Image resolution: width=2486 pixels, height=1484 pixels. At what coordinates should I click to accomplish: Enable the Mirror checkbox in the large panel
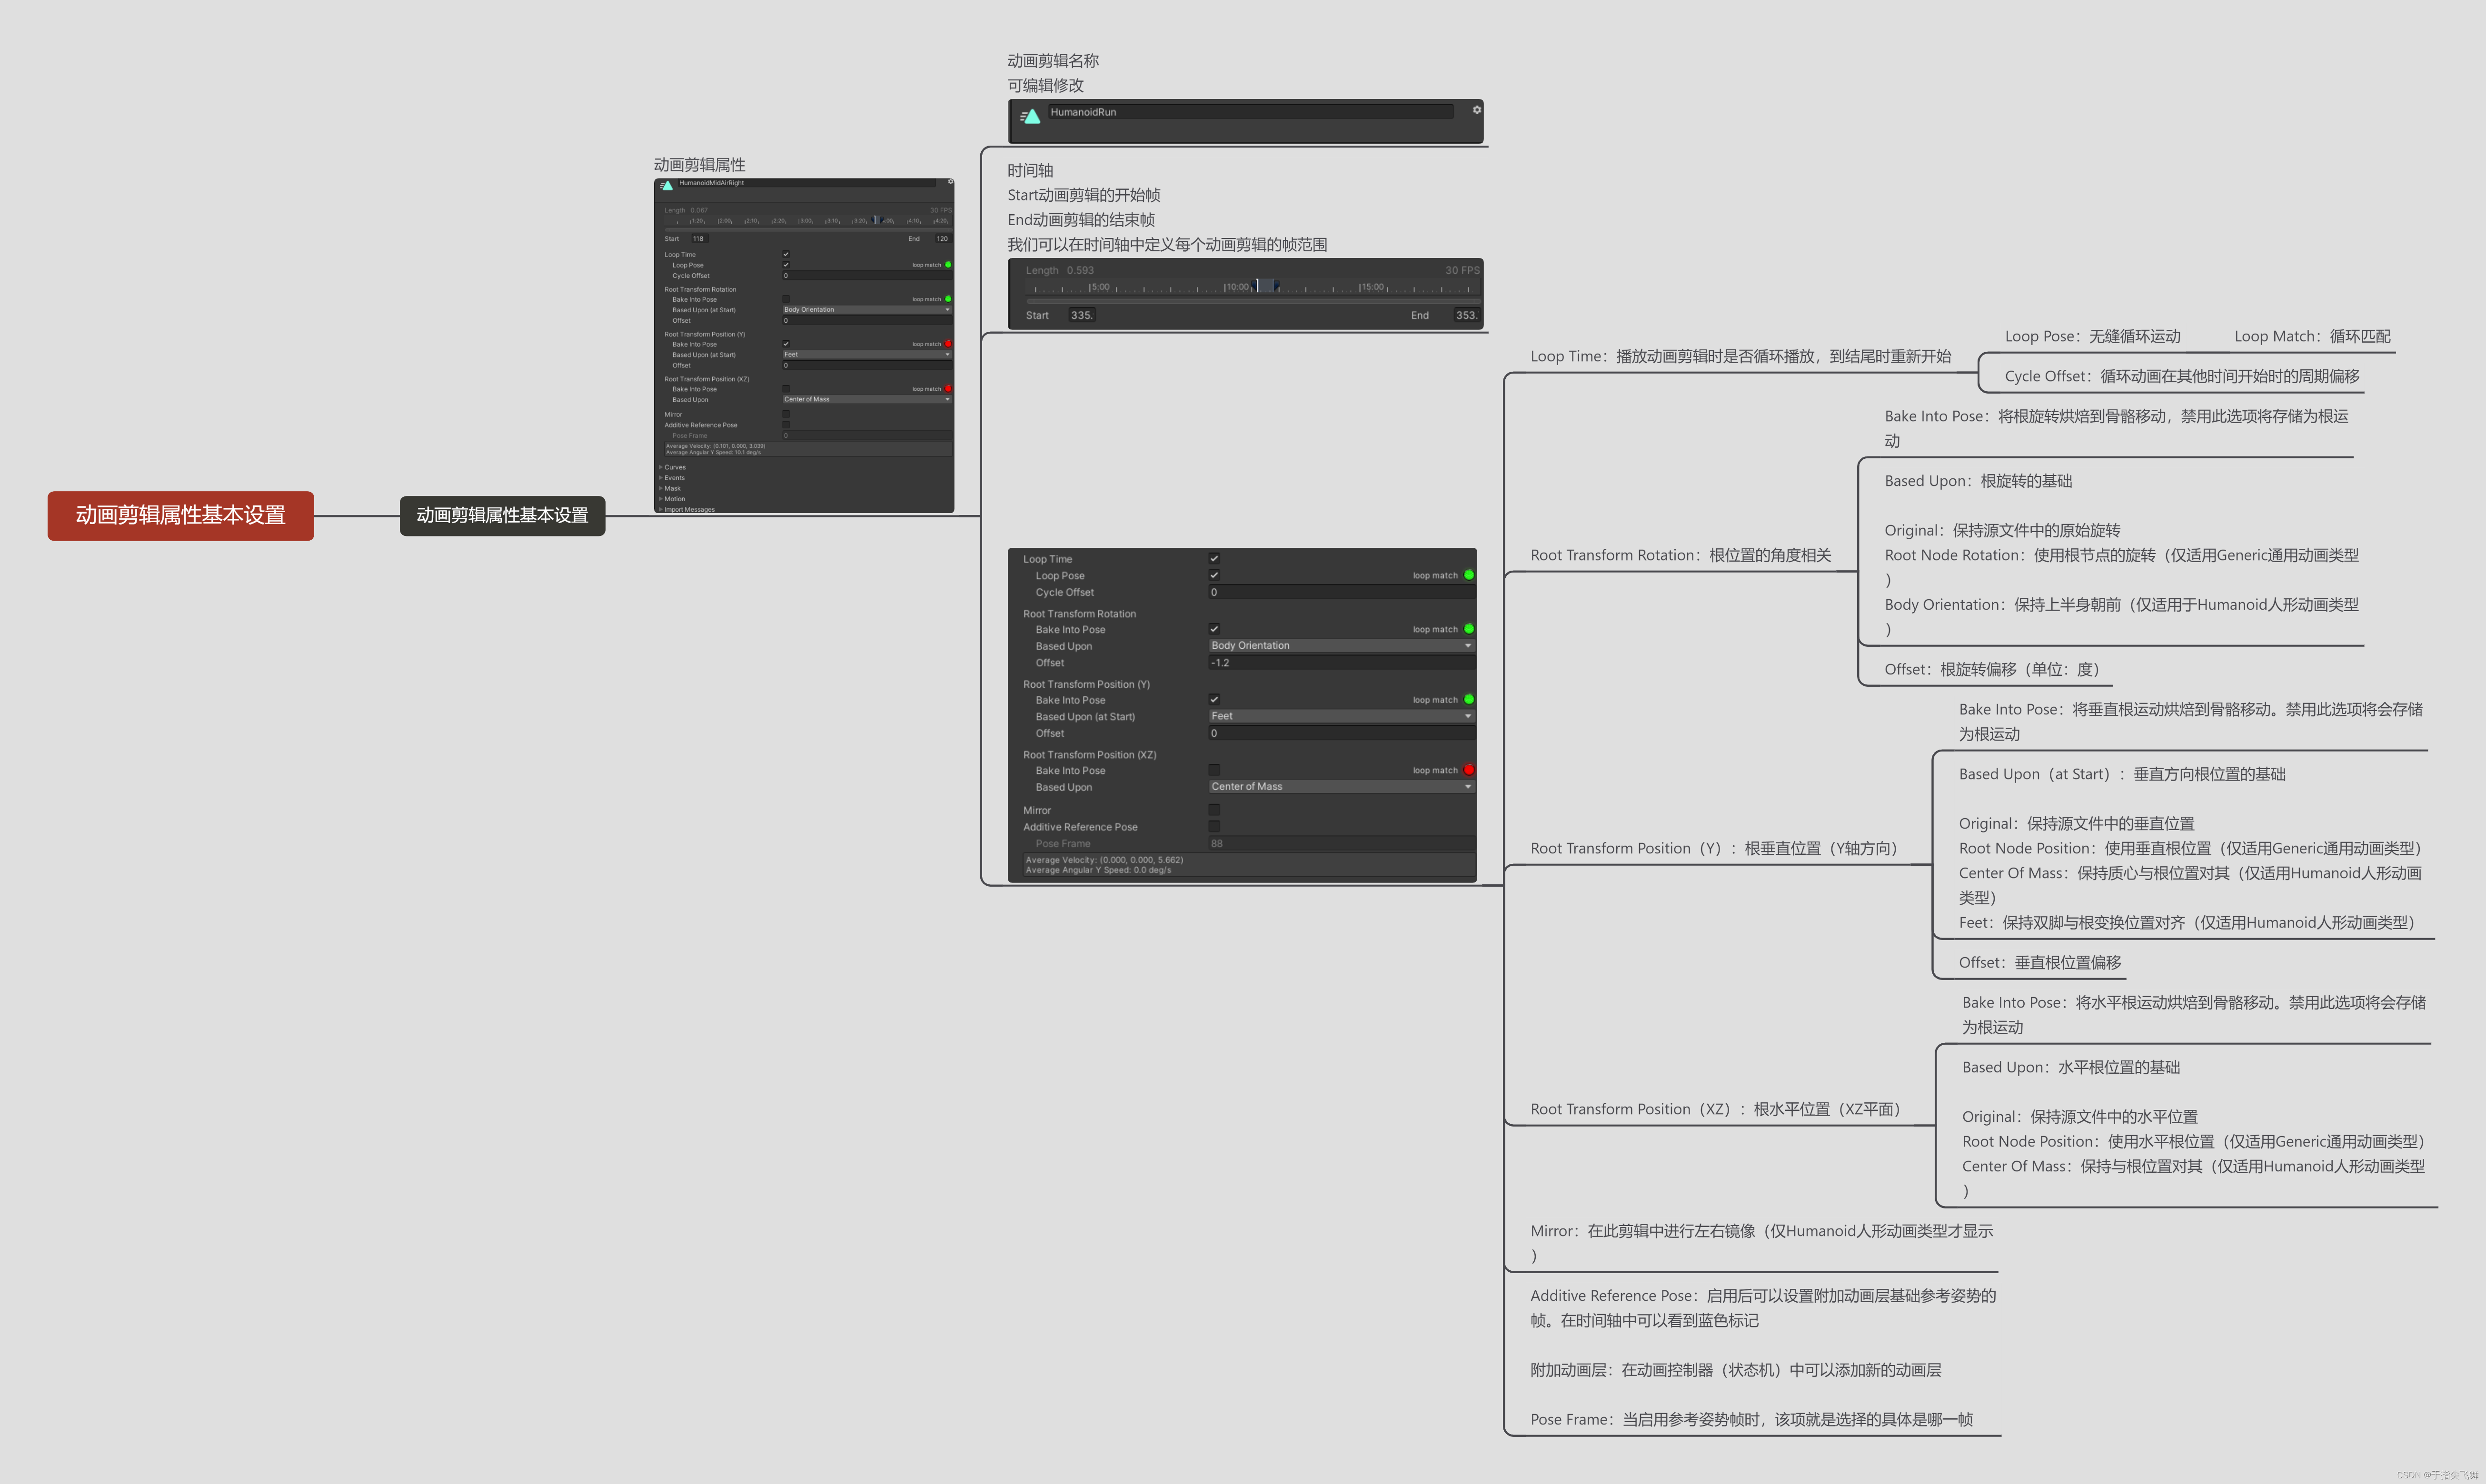pyautogui.click(x=1214, y=810)
